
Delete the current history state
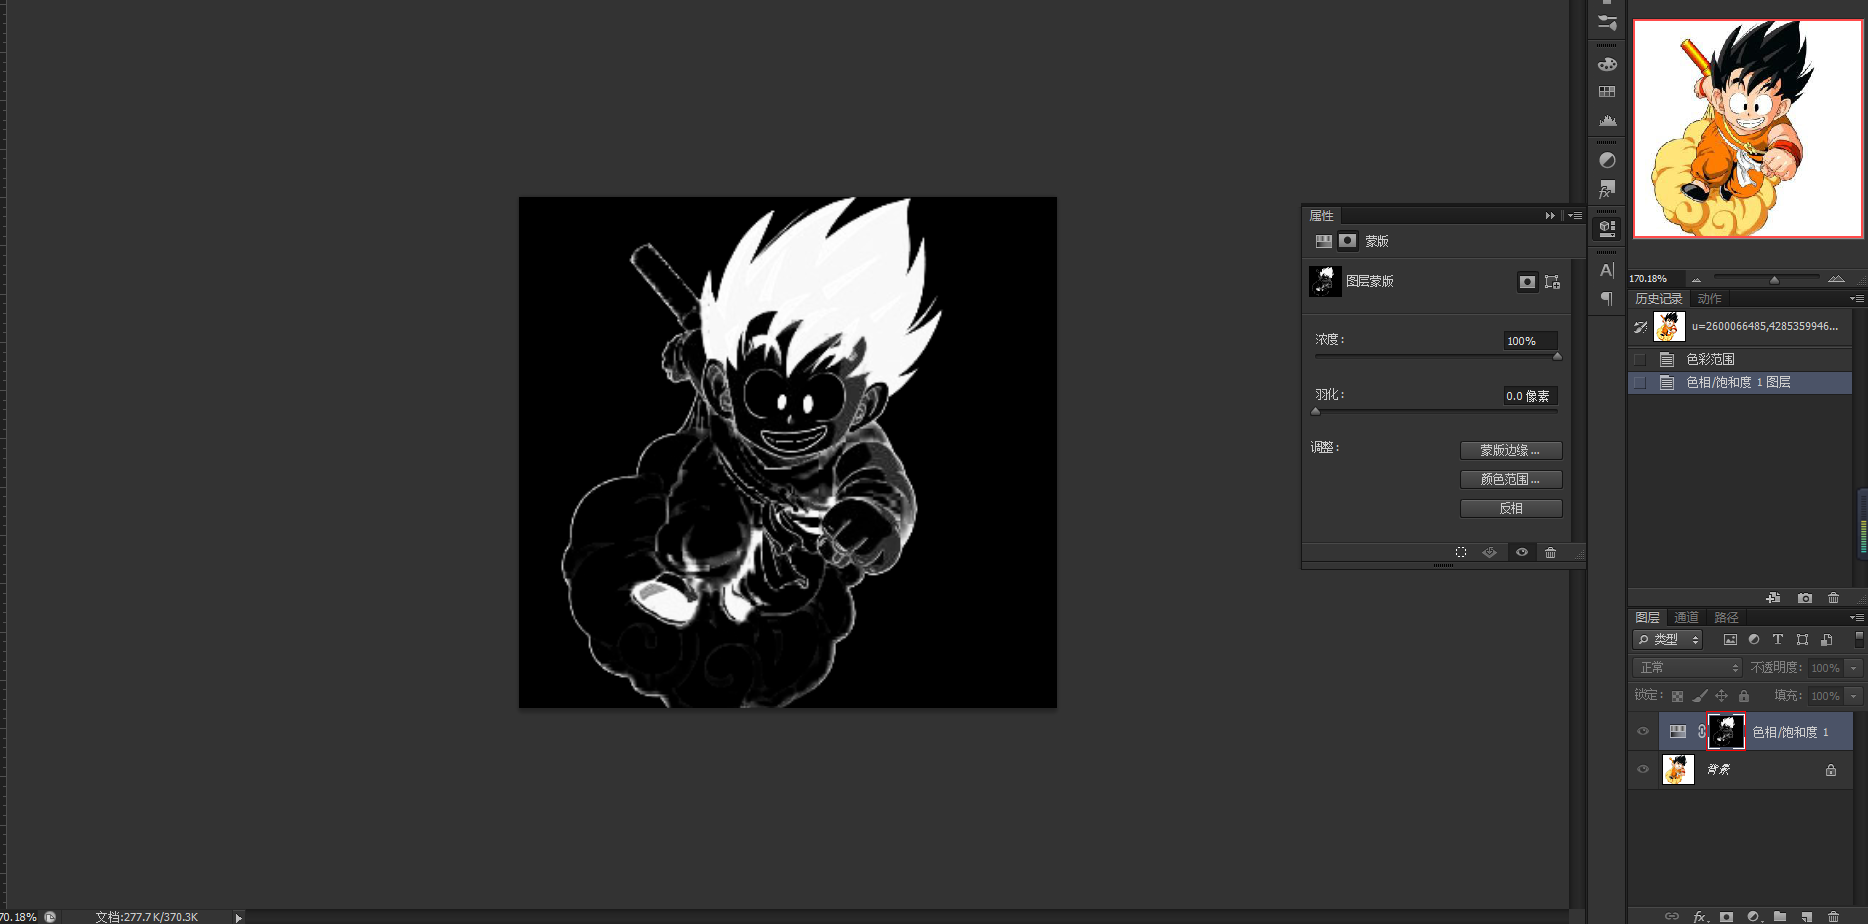pyautogui.click(x=1833, y=598)
